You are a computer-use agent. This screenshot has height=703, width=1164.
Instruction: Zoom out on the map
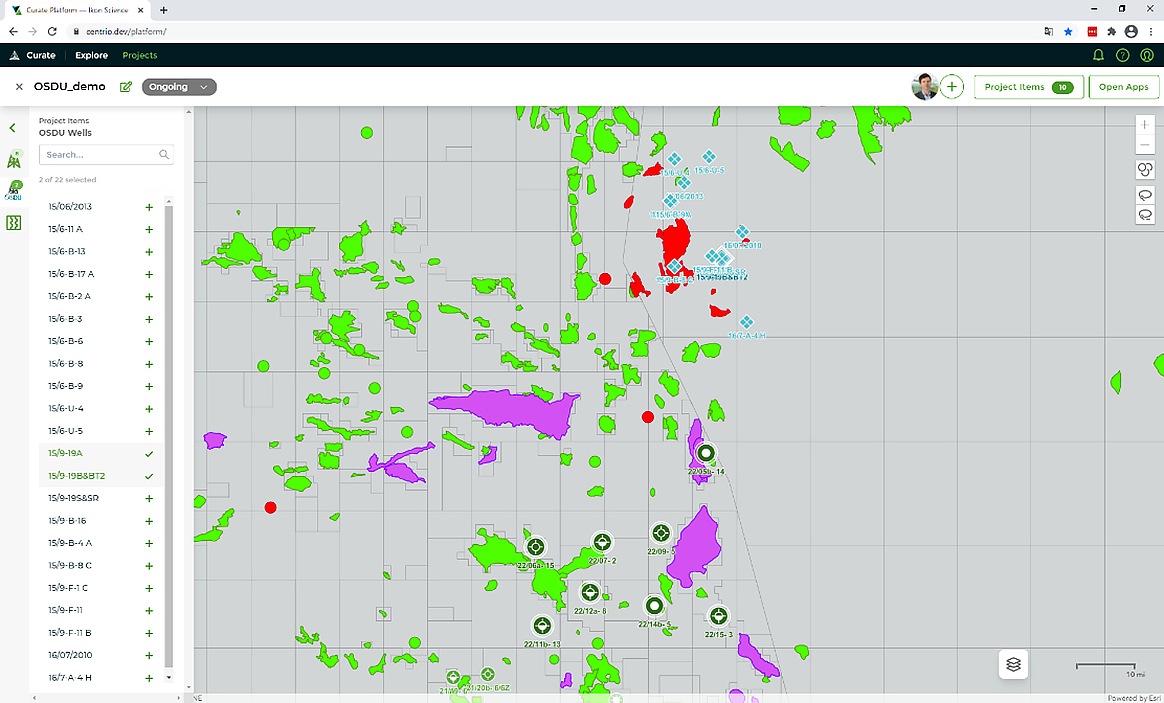coord(1145,145)
